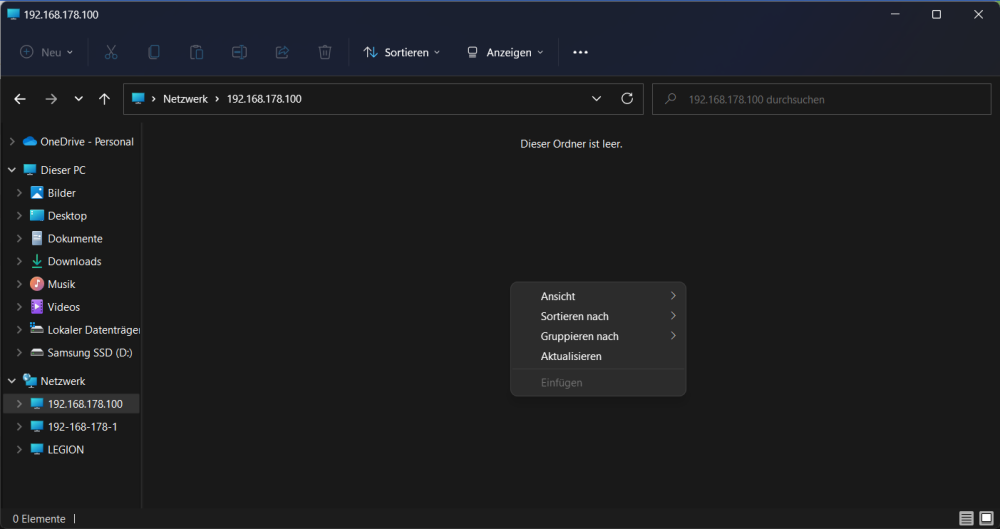Expand the LEGION network node
1000x529 pixels.
(19, 450)
